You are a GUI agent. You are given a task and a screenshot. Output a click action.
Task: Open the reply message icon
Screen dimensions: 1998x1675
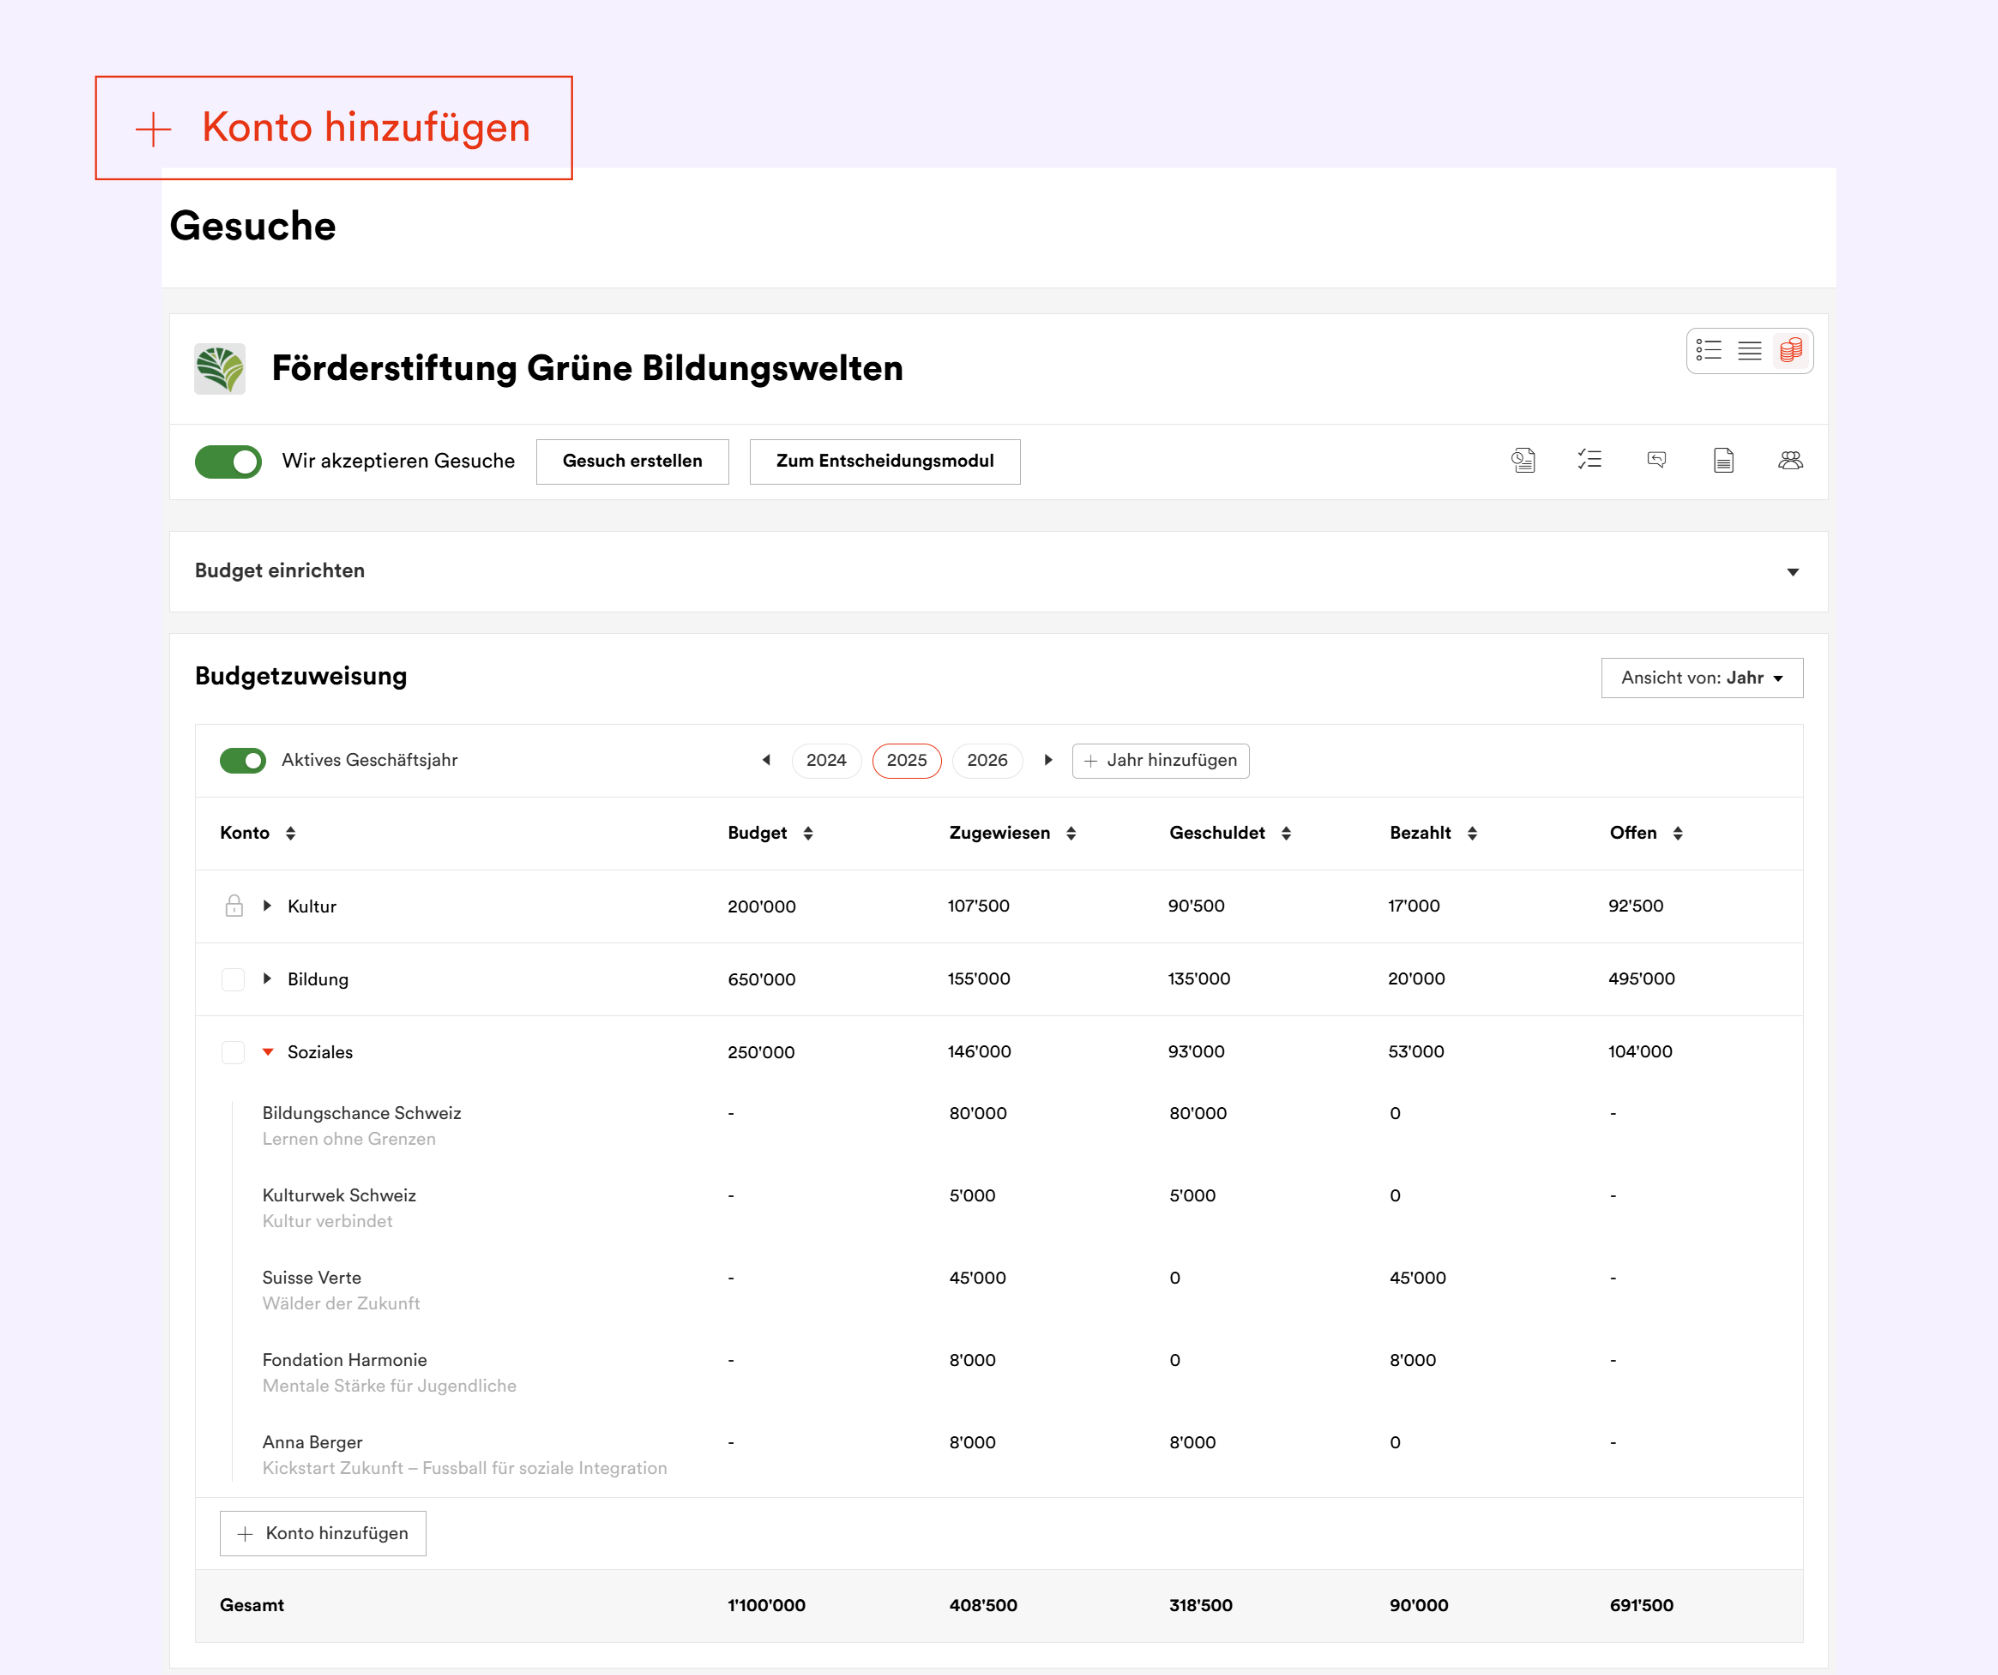click(1656, 460)
